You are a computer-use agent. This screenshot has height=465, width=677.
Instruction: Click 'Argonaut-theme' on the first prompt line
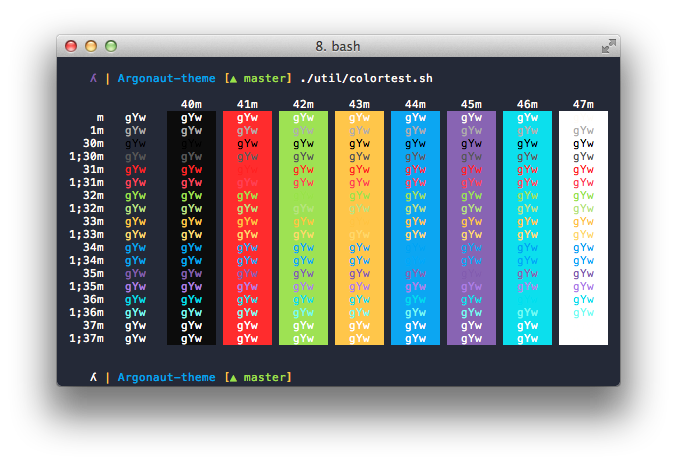click(166, 78)
